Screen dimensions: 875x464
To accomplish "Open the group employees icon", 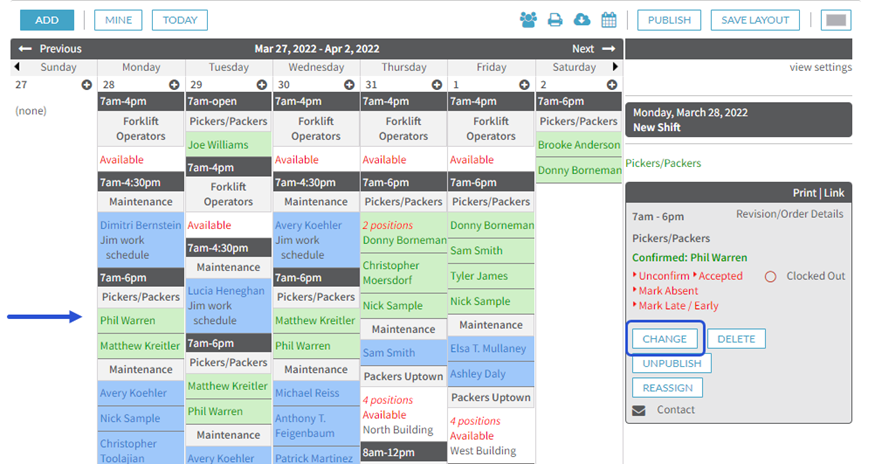I will [528, 20].
